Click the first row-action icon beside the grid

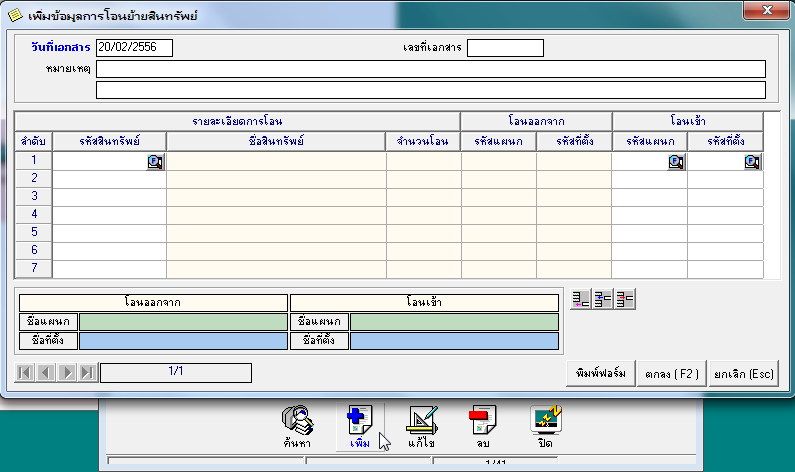[x=581, y=299]
